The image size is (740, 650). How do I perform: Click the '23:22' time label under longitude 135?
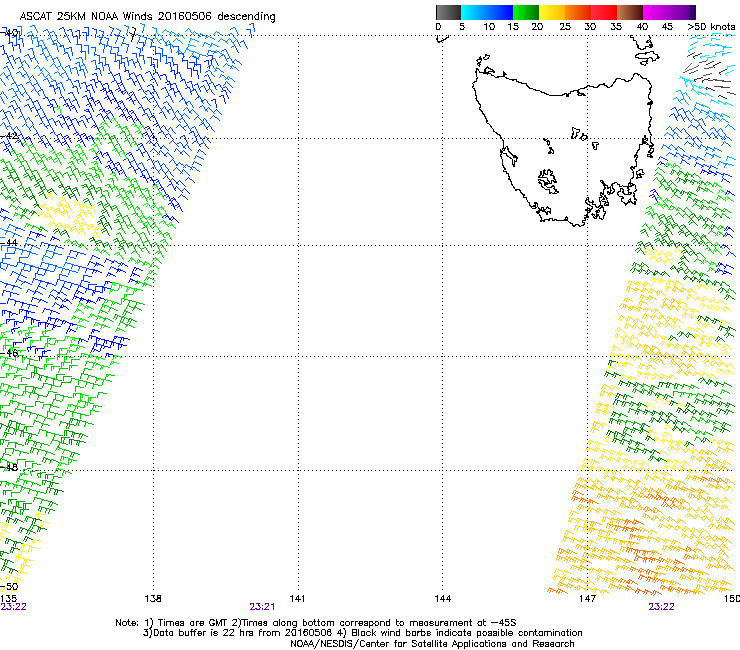(x=13, y=607)
